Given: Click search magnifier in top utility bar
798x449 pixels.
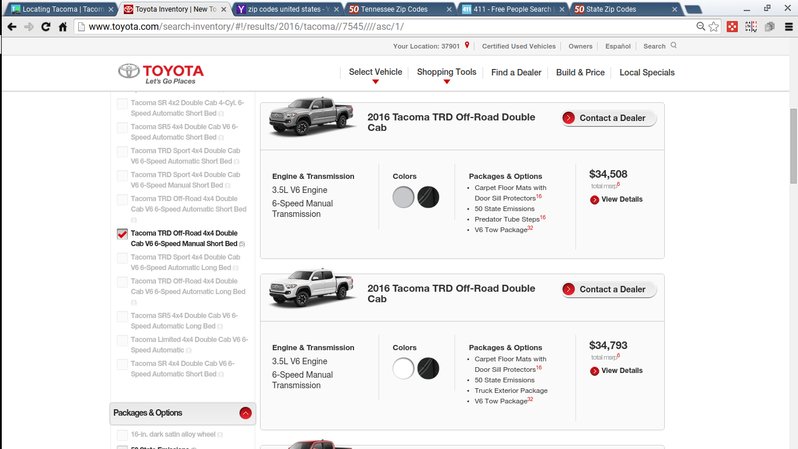Looking at the screenshot, I should click(674, 45).
